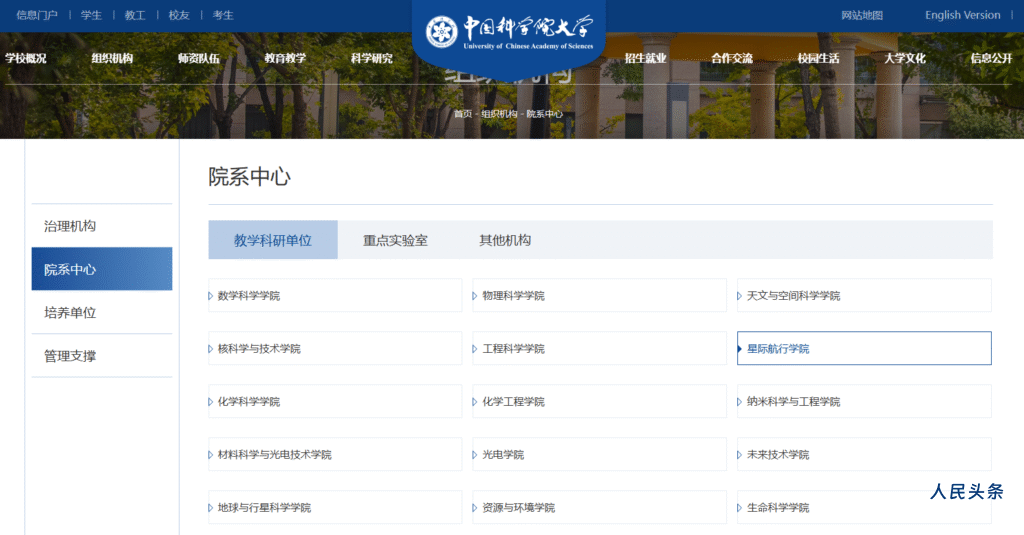This screenshot has height=535, width=1024.
Task: Open the 招生就业 navigation menu
Action: (x=645, y=58)
